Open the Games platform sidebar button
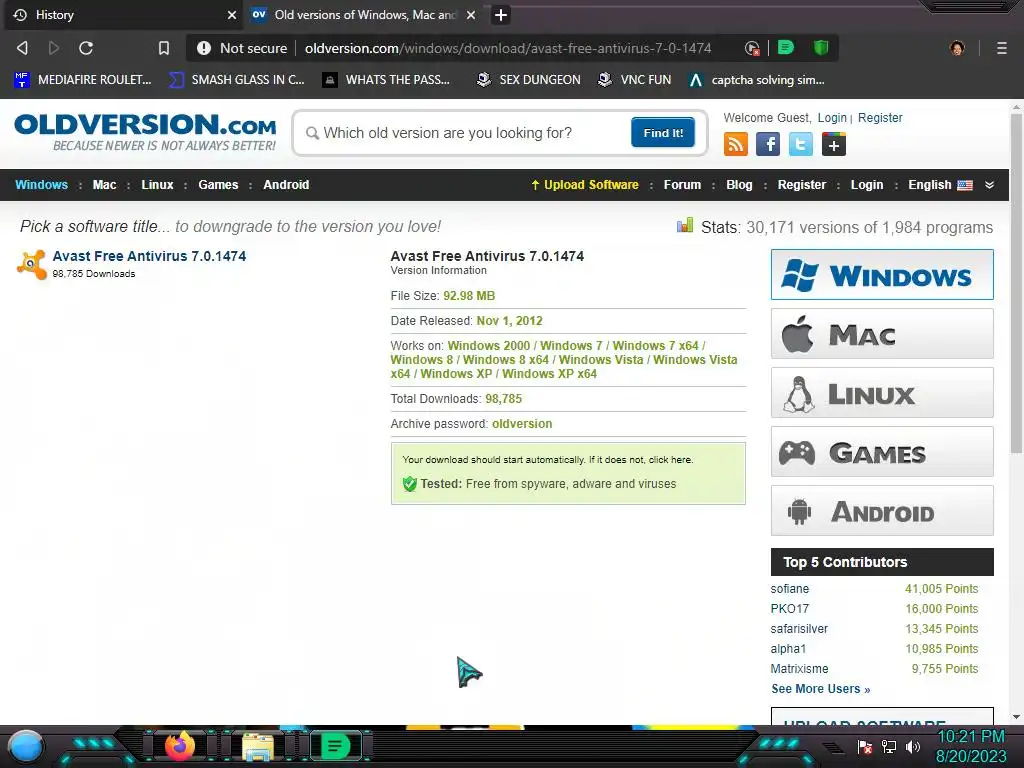 [882, 451]
